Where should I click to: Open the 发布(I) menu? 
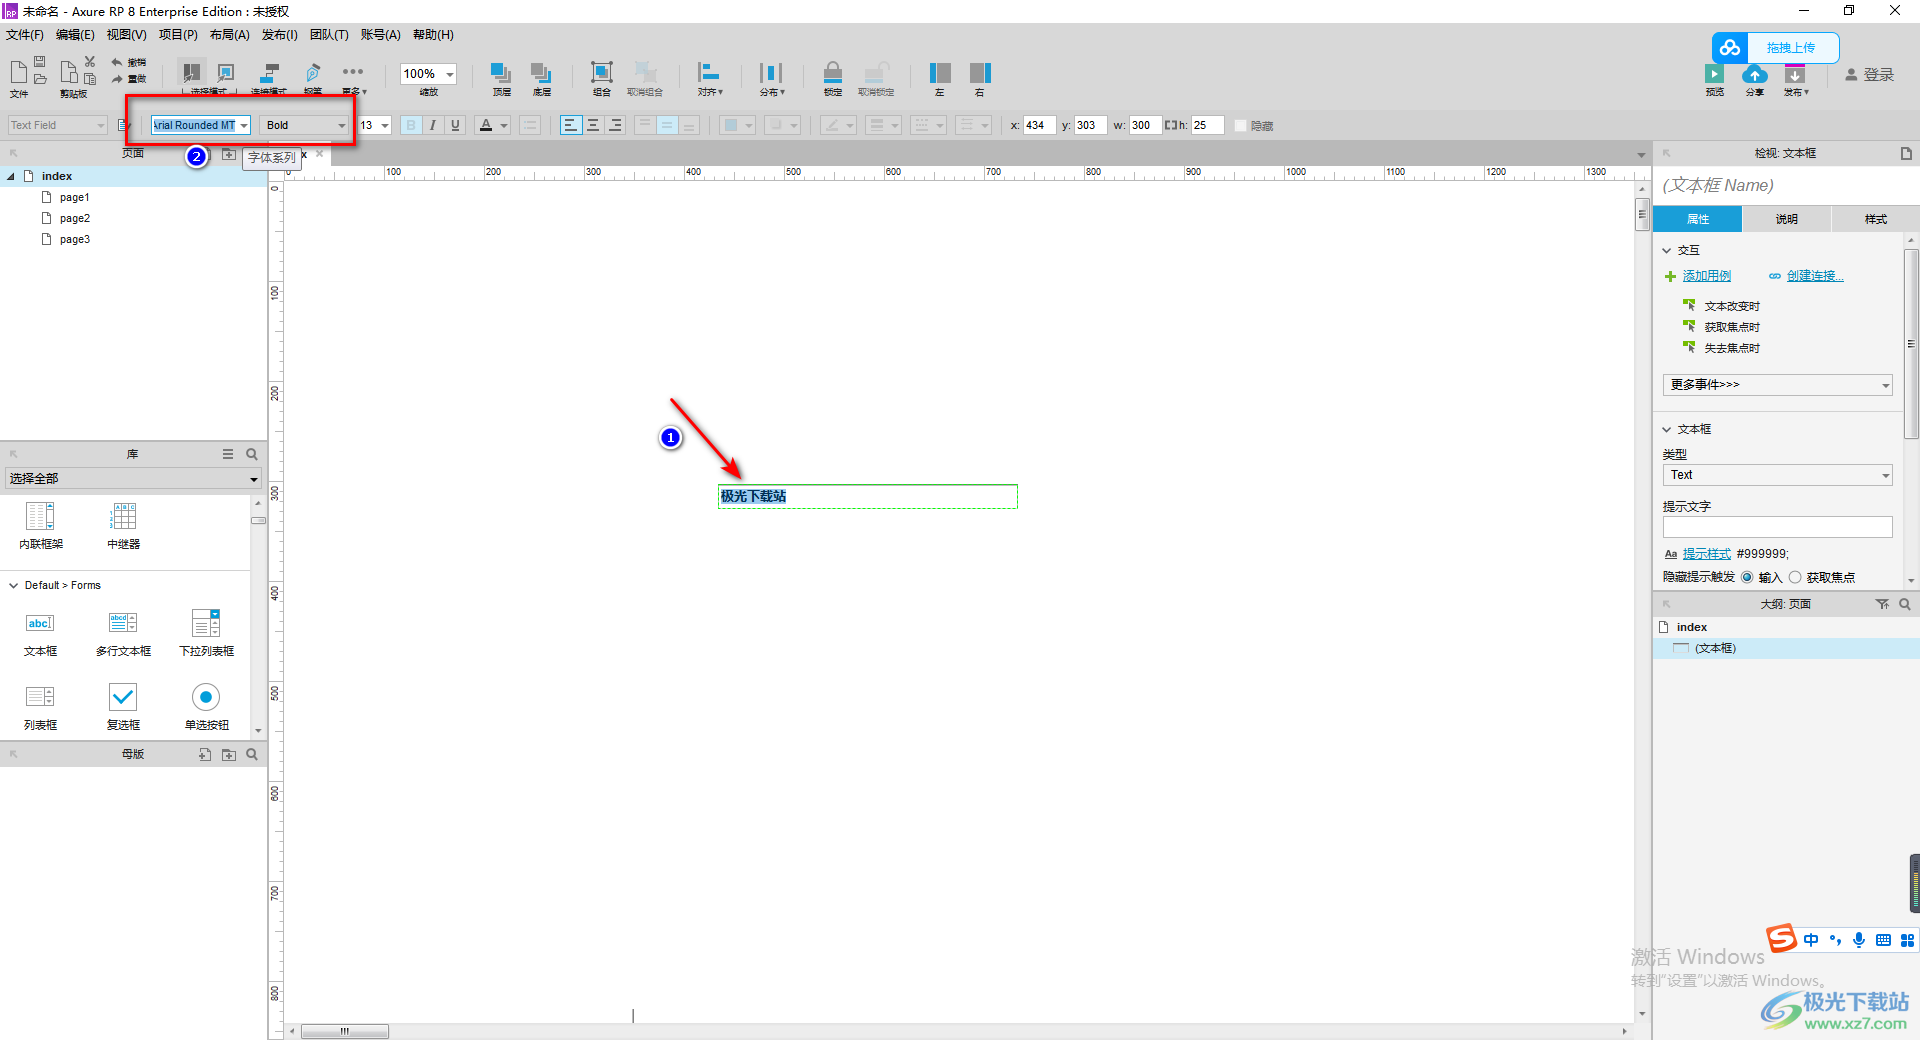coord(279,35)
